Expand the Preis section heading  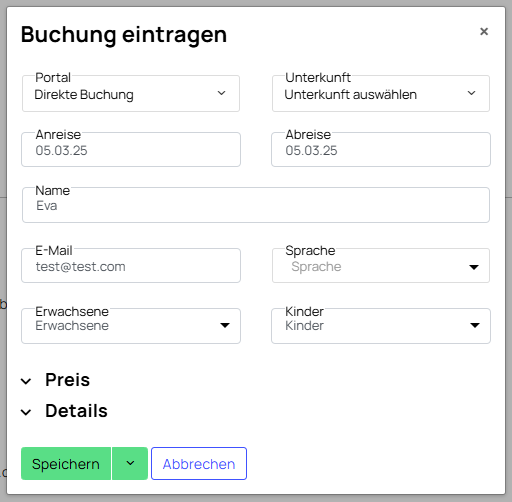[x=68, y=380]
